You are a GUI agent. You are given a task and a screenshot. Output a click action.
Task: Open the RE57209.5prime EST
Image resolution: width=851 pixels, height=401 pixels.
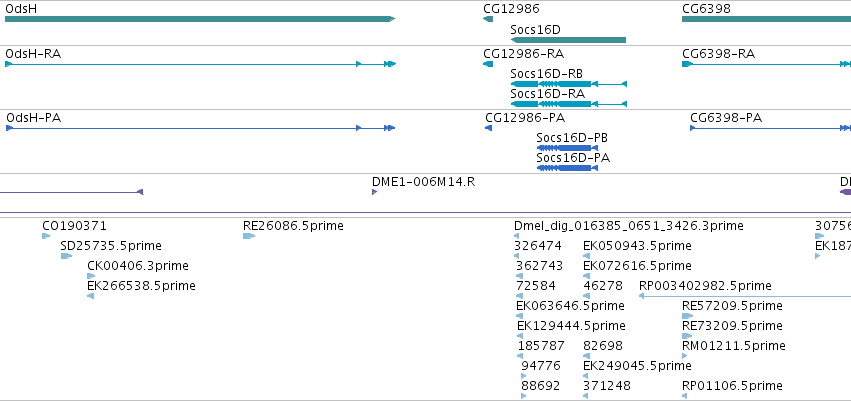coord(688,316)
